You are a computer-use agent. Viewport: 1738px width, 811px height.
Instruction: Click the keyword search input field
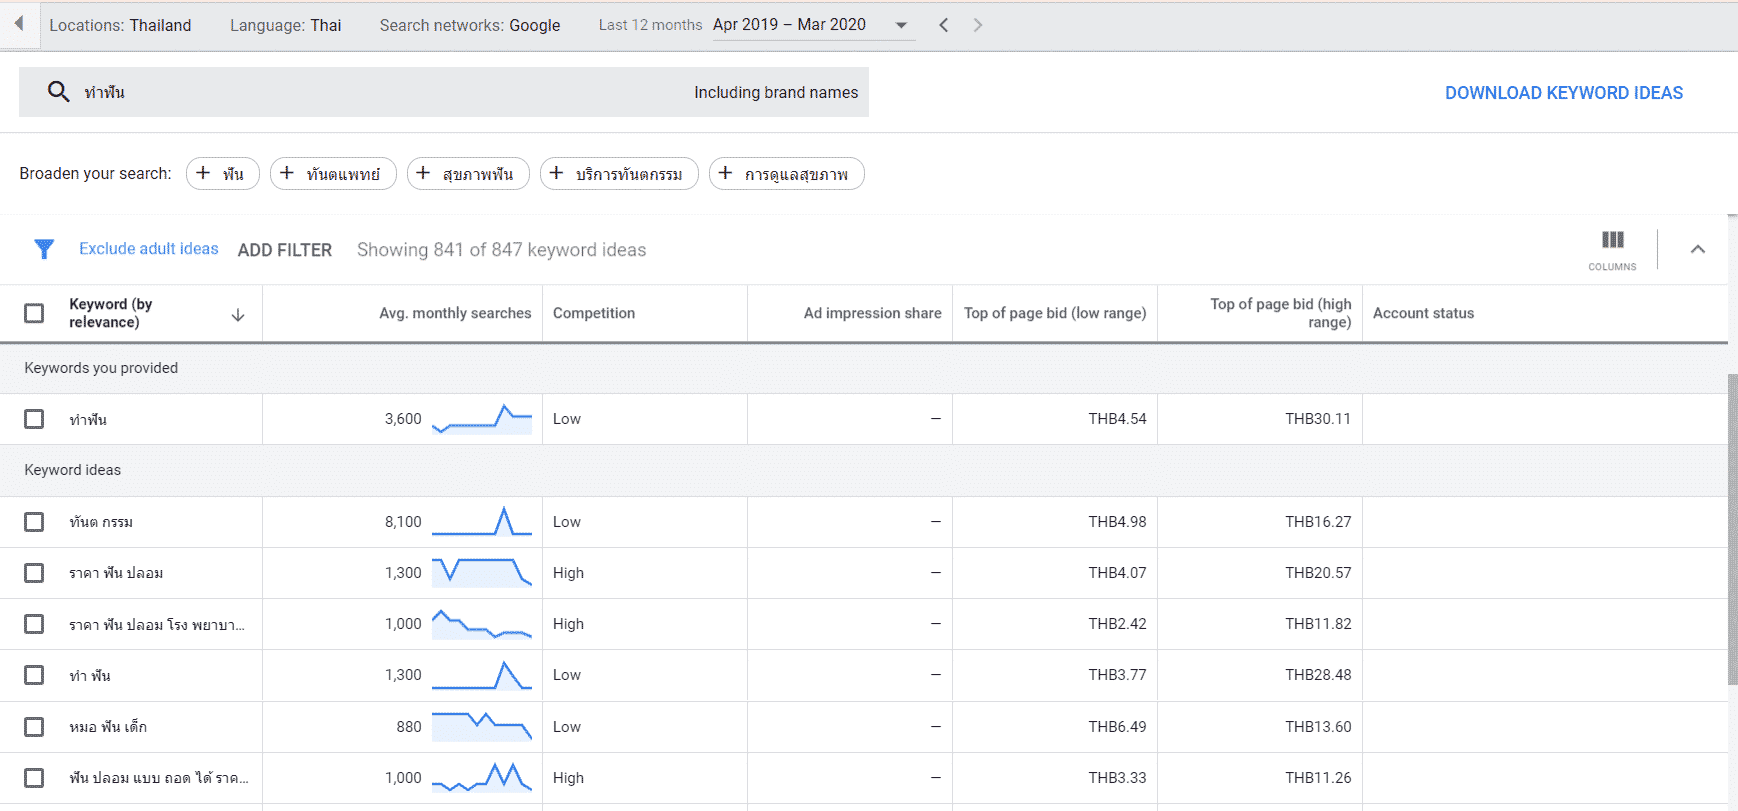(x=444, y=92)
